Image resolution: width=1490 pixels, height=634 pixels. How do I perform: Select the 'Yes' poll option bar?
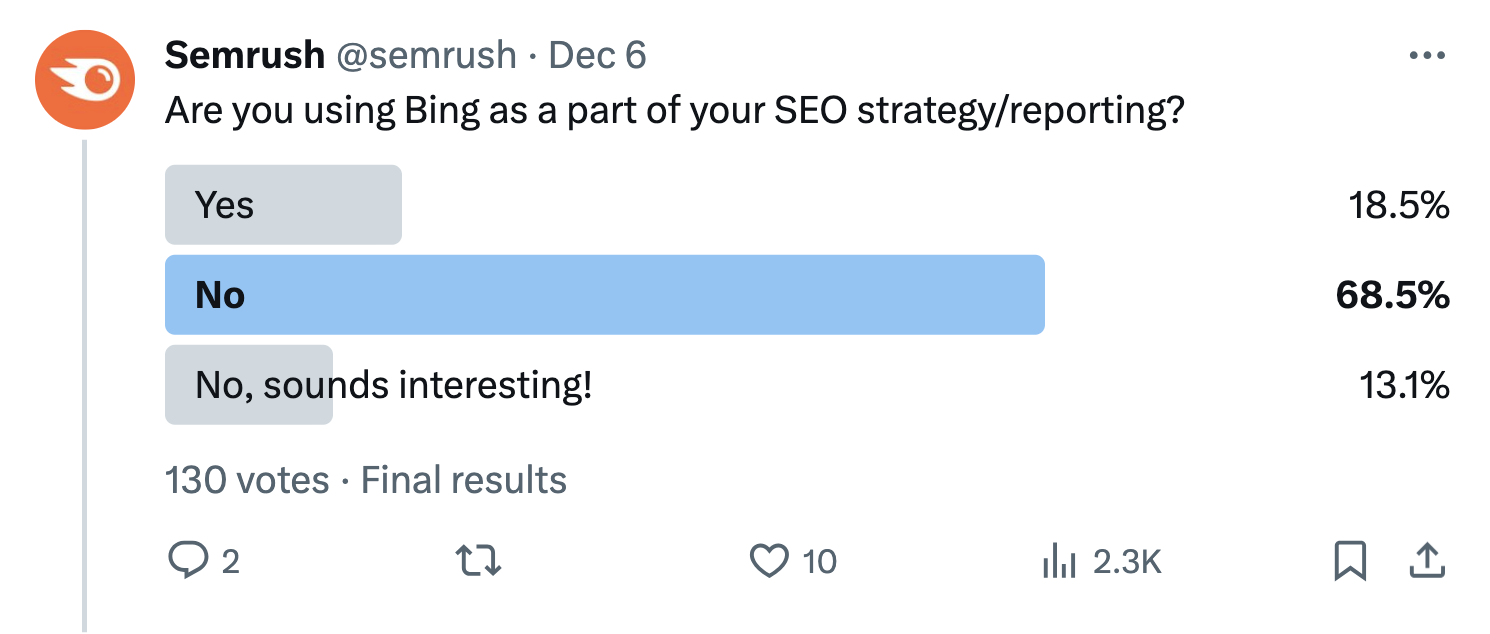[x=283, y=204]
